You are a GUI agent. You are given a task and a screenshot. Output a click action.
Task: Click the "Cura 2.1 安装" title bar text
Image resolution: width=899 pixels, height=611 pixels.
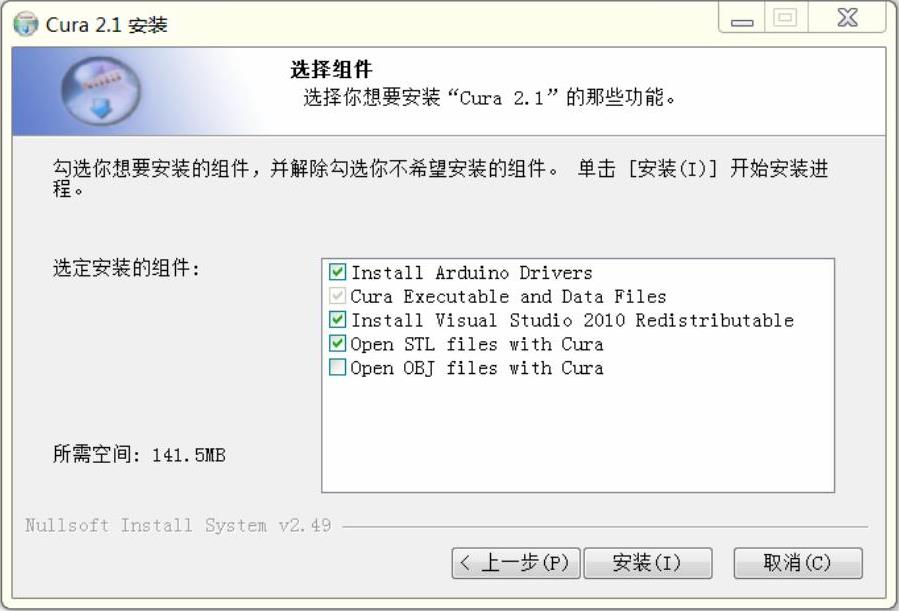106,25
